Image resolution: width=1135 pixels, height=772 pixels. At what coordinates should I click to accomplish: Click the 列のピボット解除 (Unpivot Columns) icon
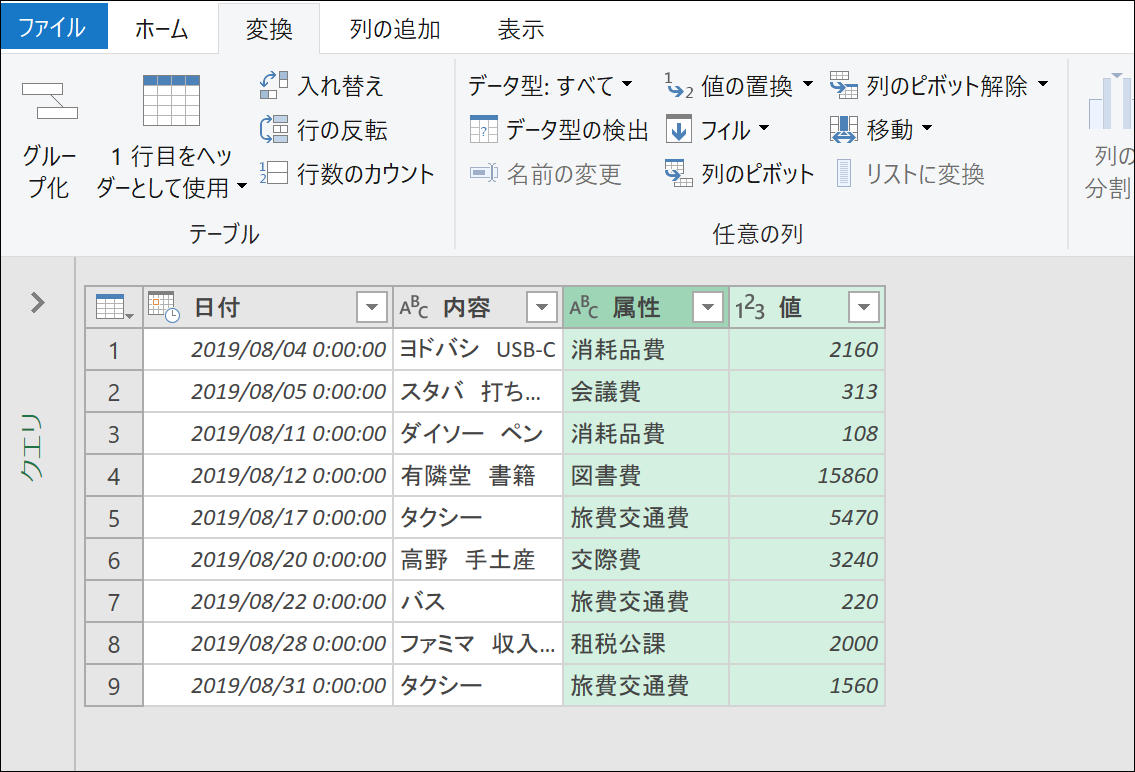(844, 85)
